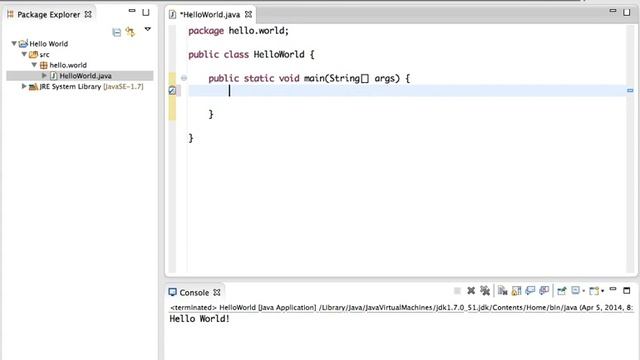Screen dimensions: 640x360
Task: Collapse the hello.world package node
Action: (34, 65)
